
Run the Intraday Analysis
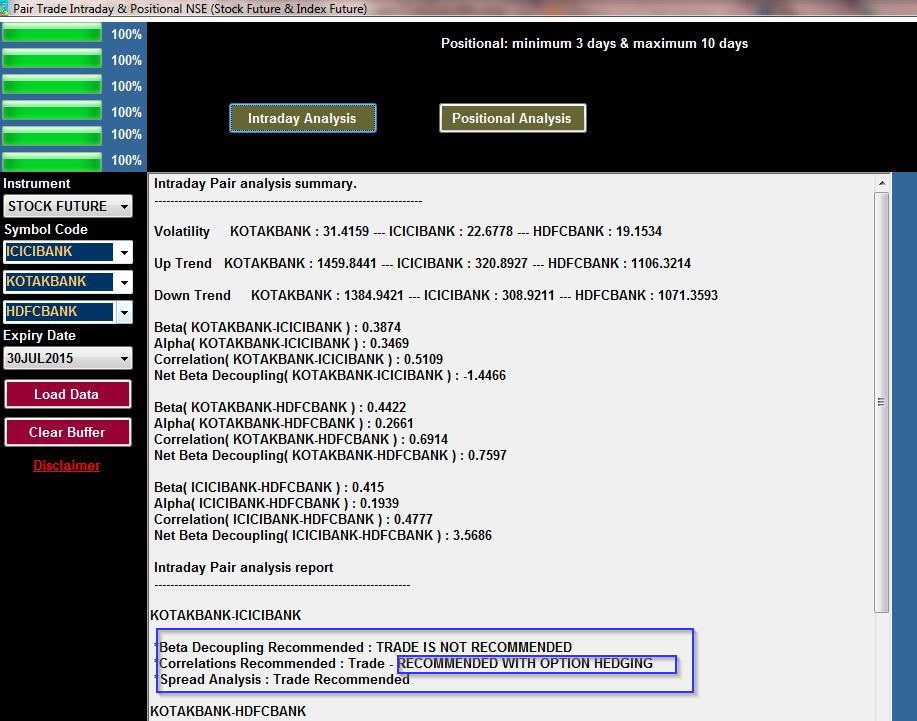[x=302, y=118]
